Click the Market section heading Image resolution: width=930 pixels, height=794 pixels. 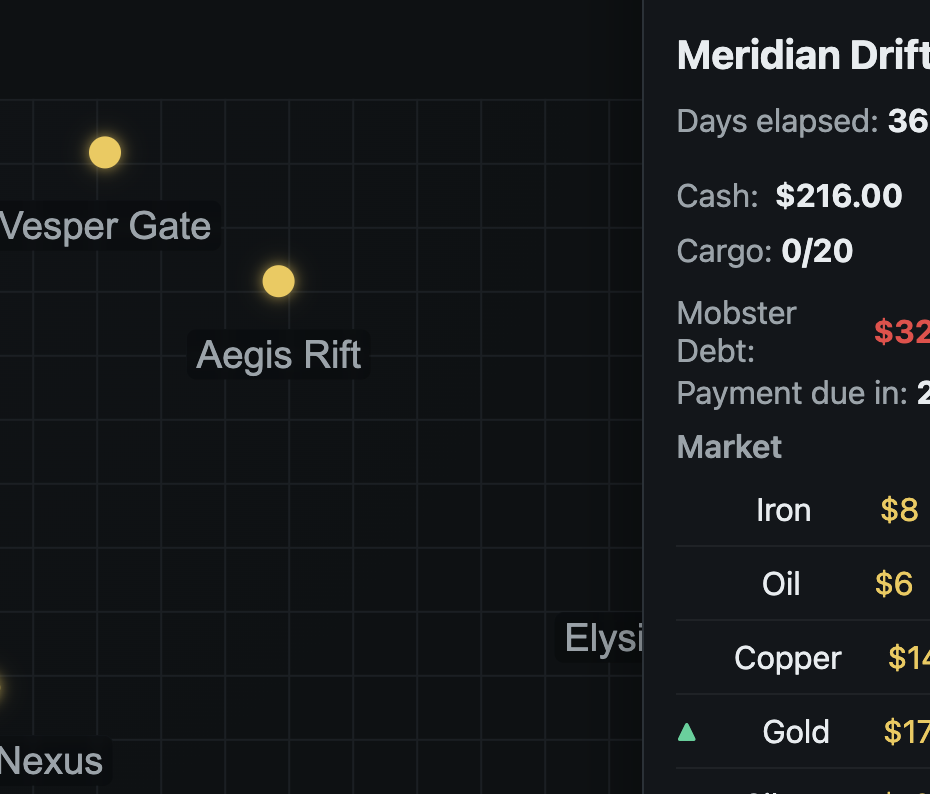coord(730,447)
